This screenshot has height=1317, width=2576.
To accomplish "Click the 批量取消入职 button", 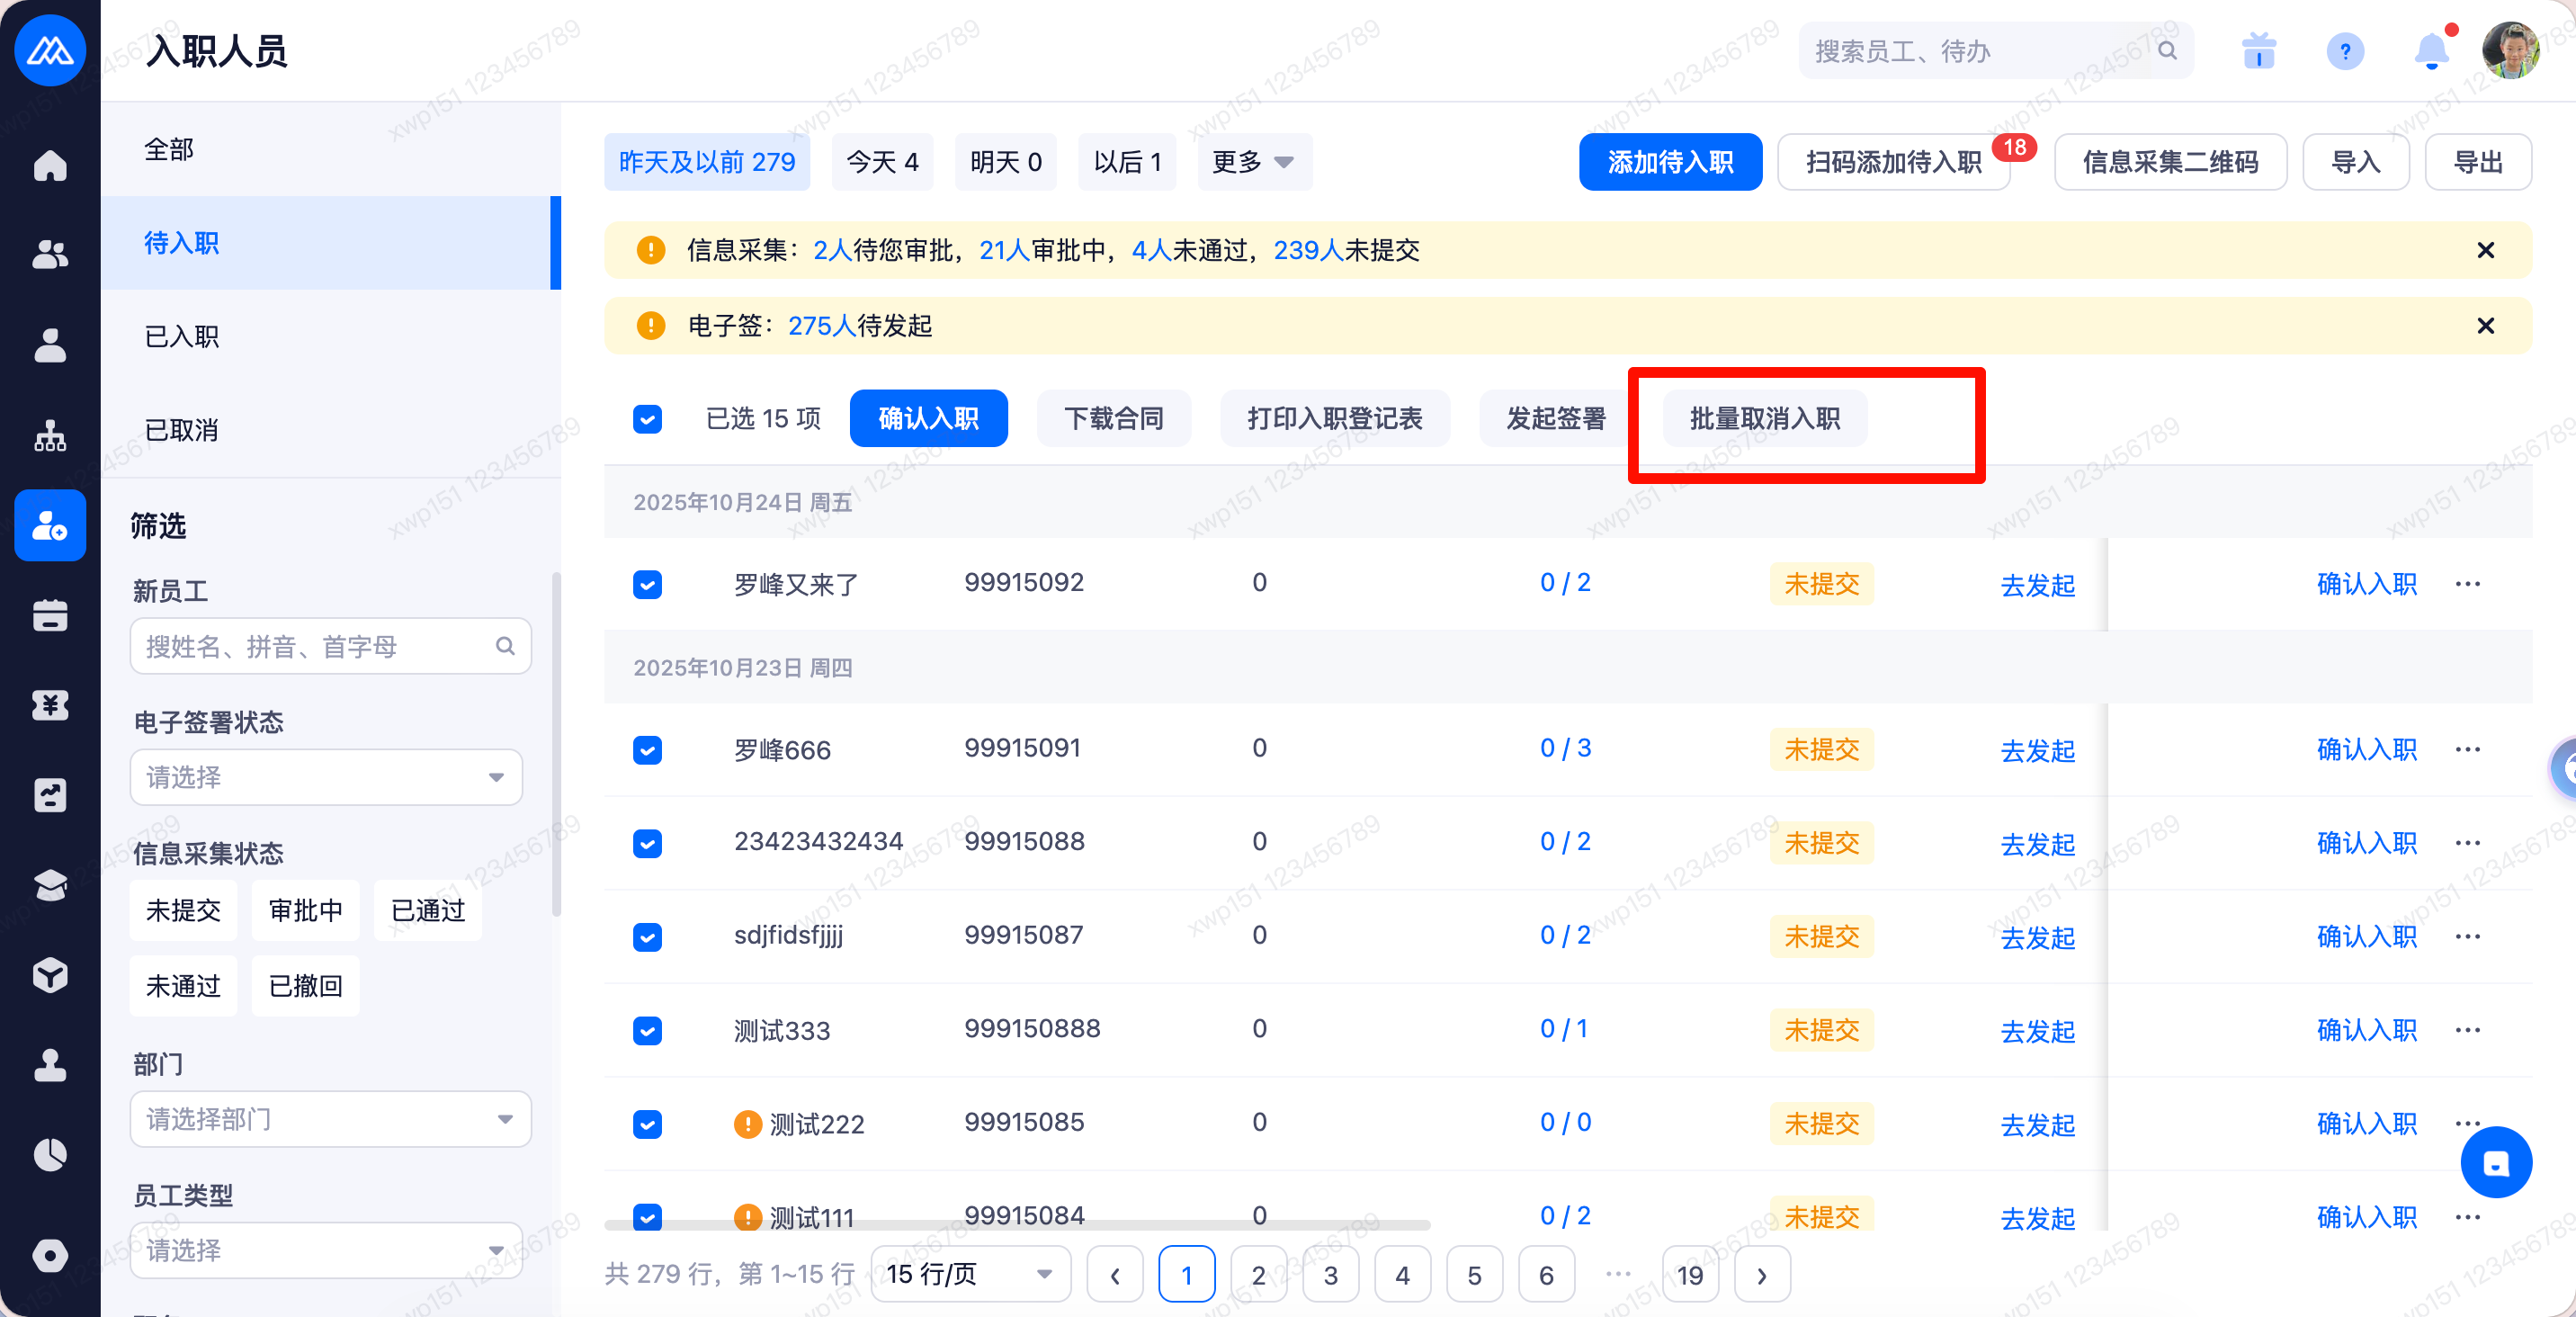I will coord(1764,419).
